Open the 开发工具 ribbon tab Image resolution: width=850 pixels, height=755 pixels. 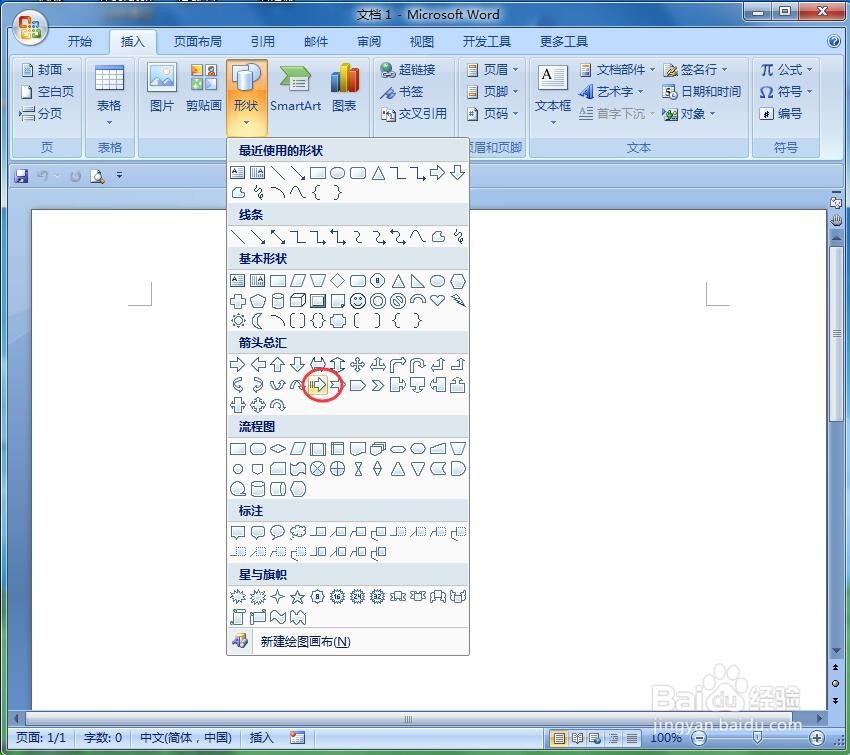tap(486, 41)
